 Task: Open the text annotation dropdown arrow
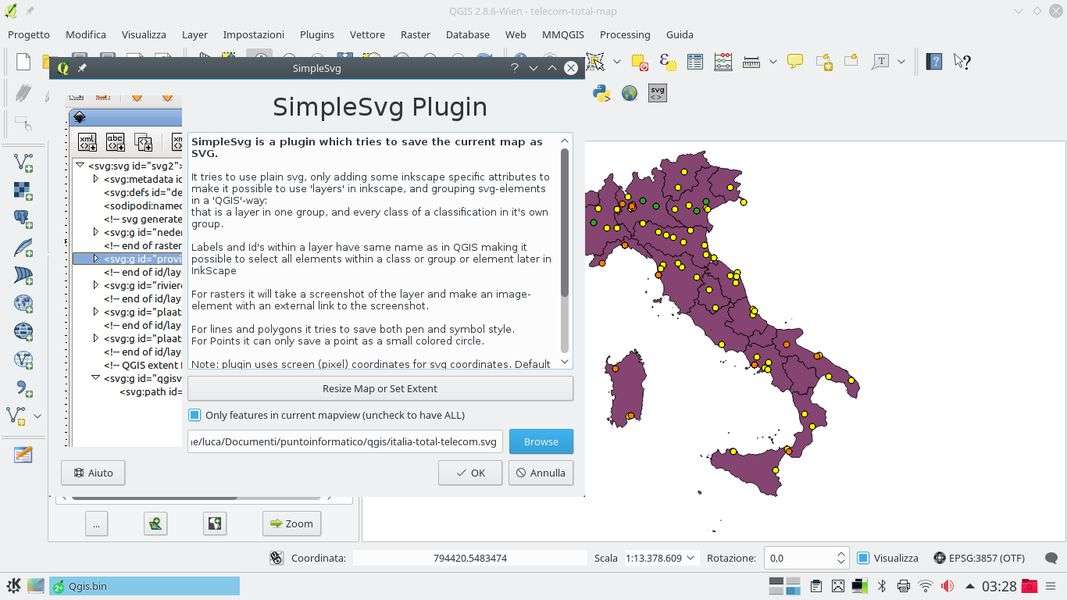coord(901,62)
